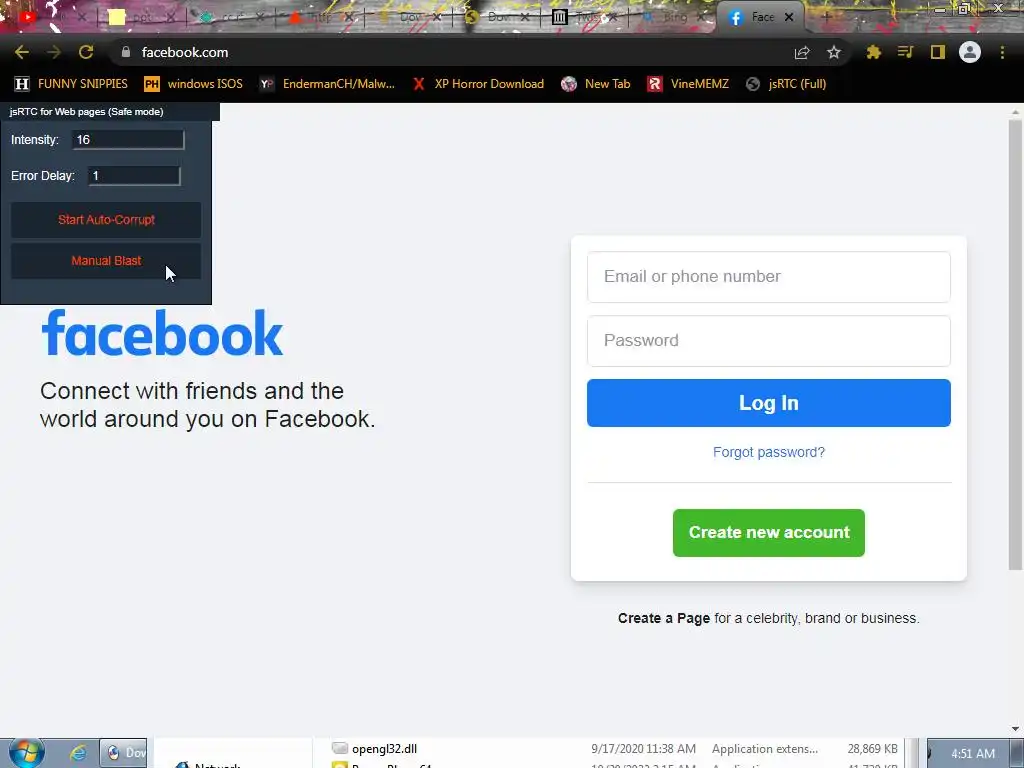Toggle the browser side panel icon

click(938, 52)
